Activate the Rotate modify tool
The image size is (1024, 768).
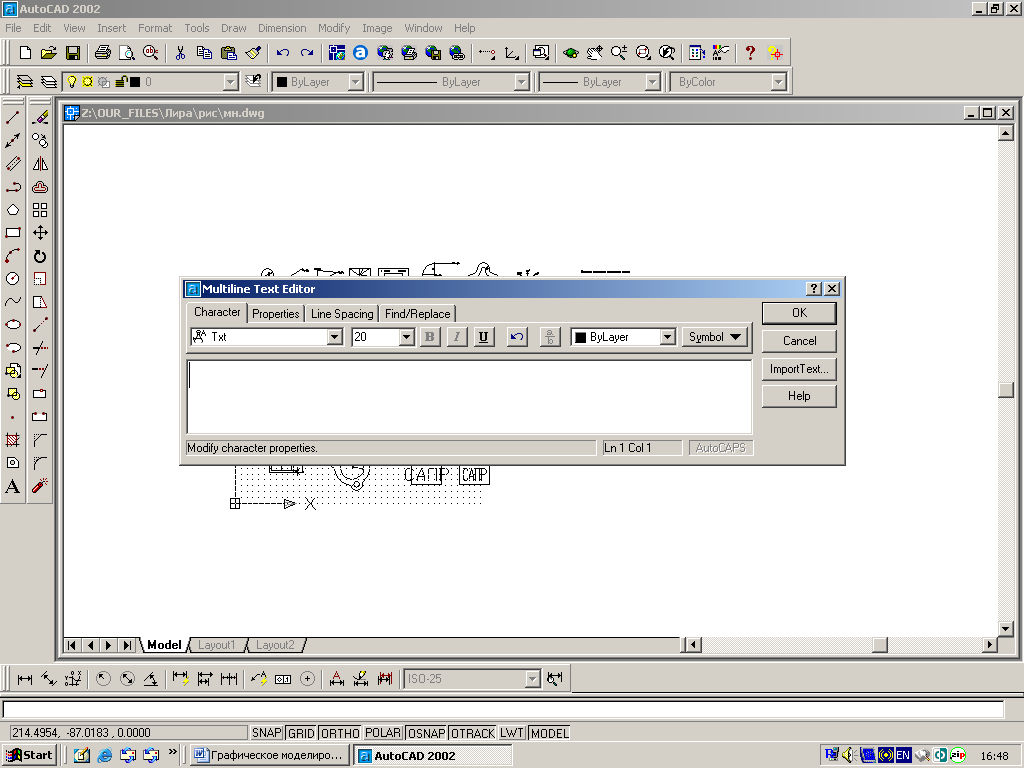pos(40,256)
